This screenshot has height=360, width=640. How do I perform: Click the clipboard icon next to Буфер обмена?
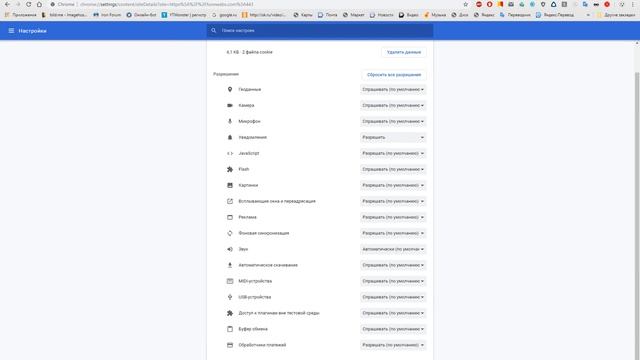pyautogui.click(x=230, y=329)
